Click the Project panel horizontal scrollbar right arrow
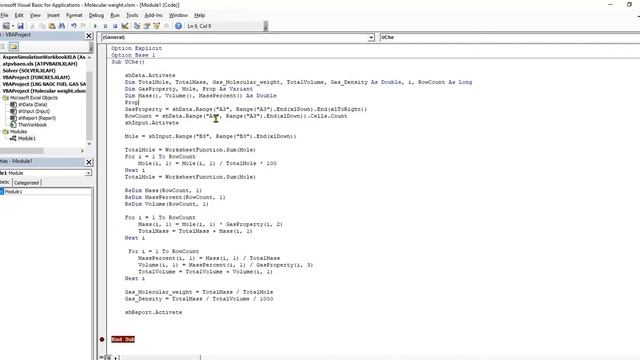This screenshot has width=640, height=360. click(x=82, y=151)
